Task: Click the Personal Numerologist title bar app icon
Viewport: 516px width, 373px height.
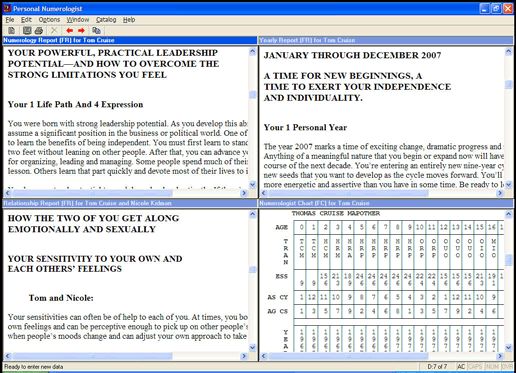Action: 7,8
